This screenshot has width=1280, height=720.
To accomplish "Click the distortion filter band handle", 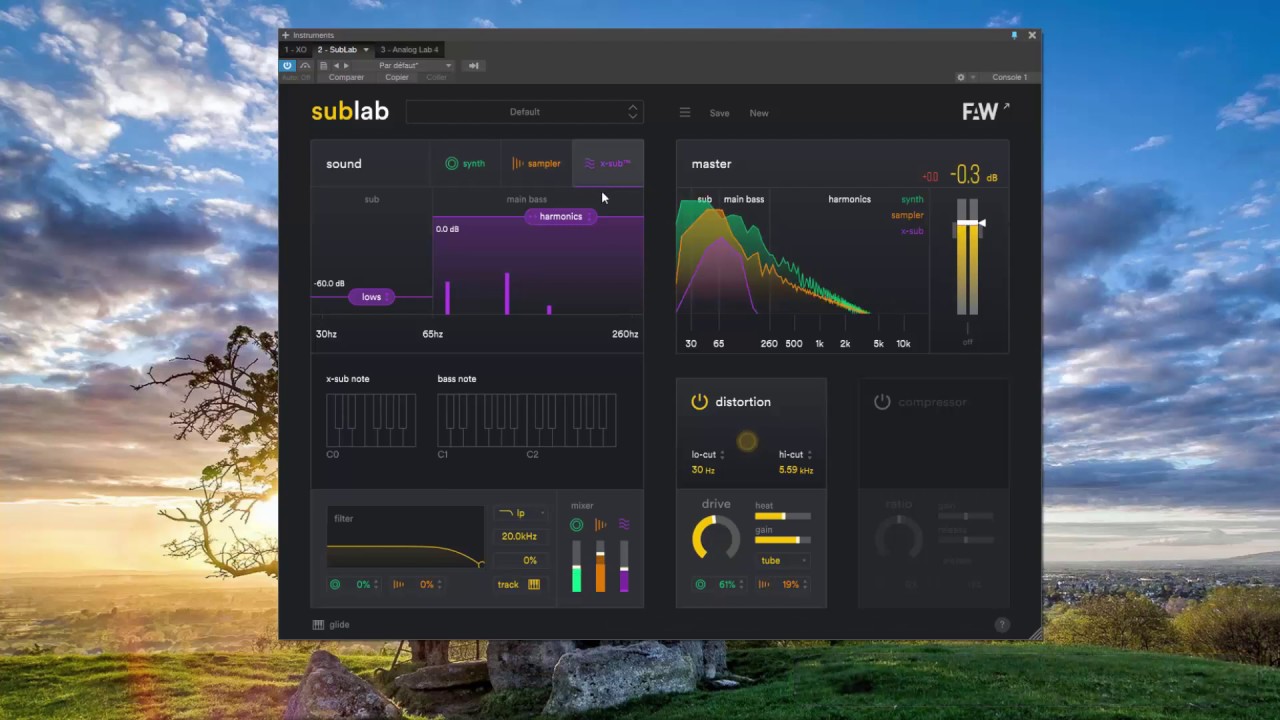I will (747, 441).
